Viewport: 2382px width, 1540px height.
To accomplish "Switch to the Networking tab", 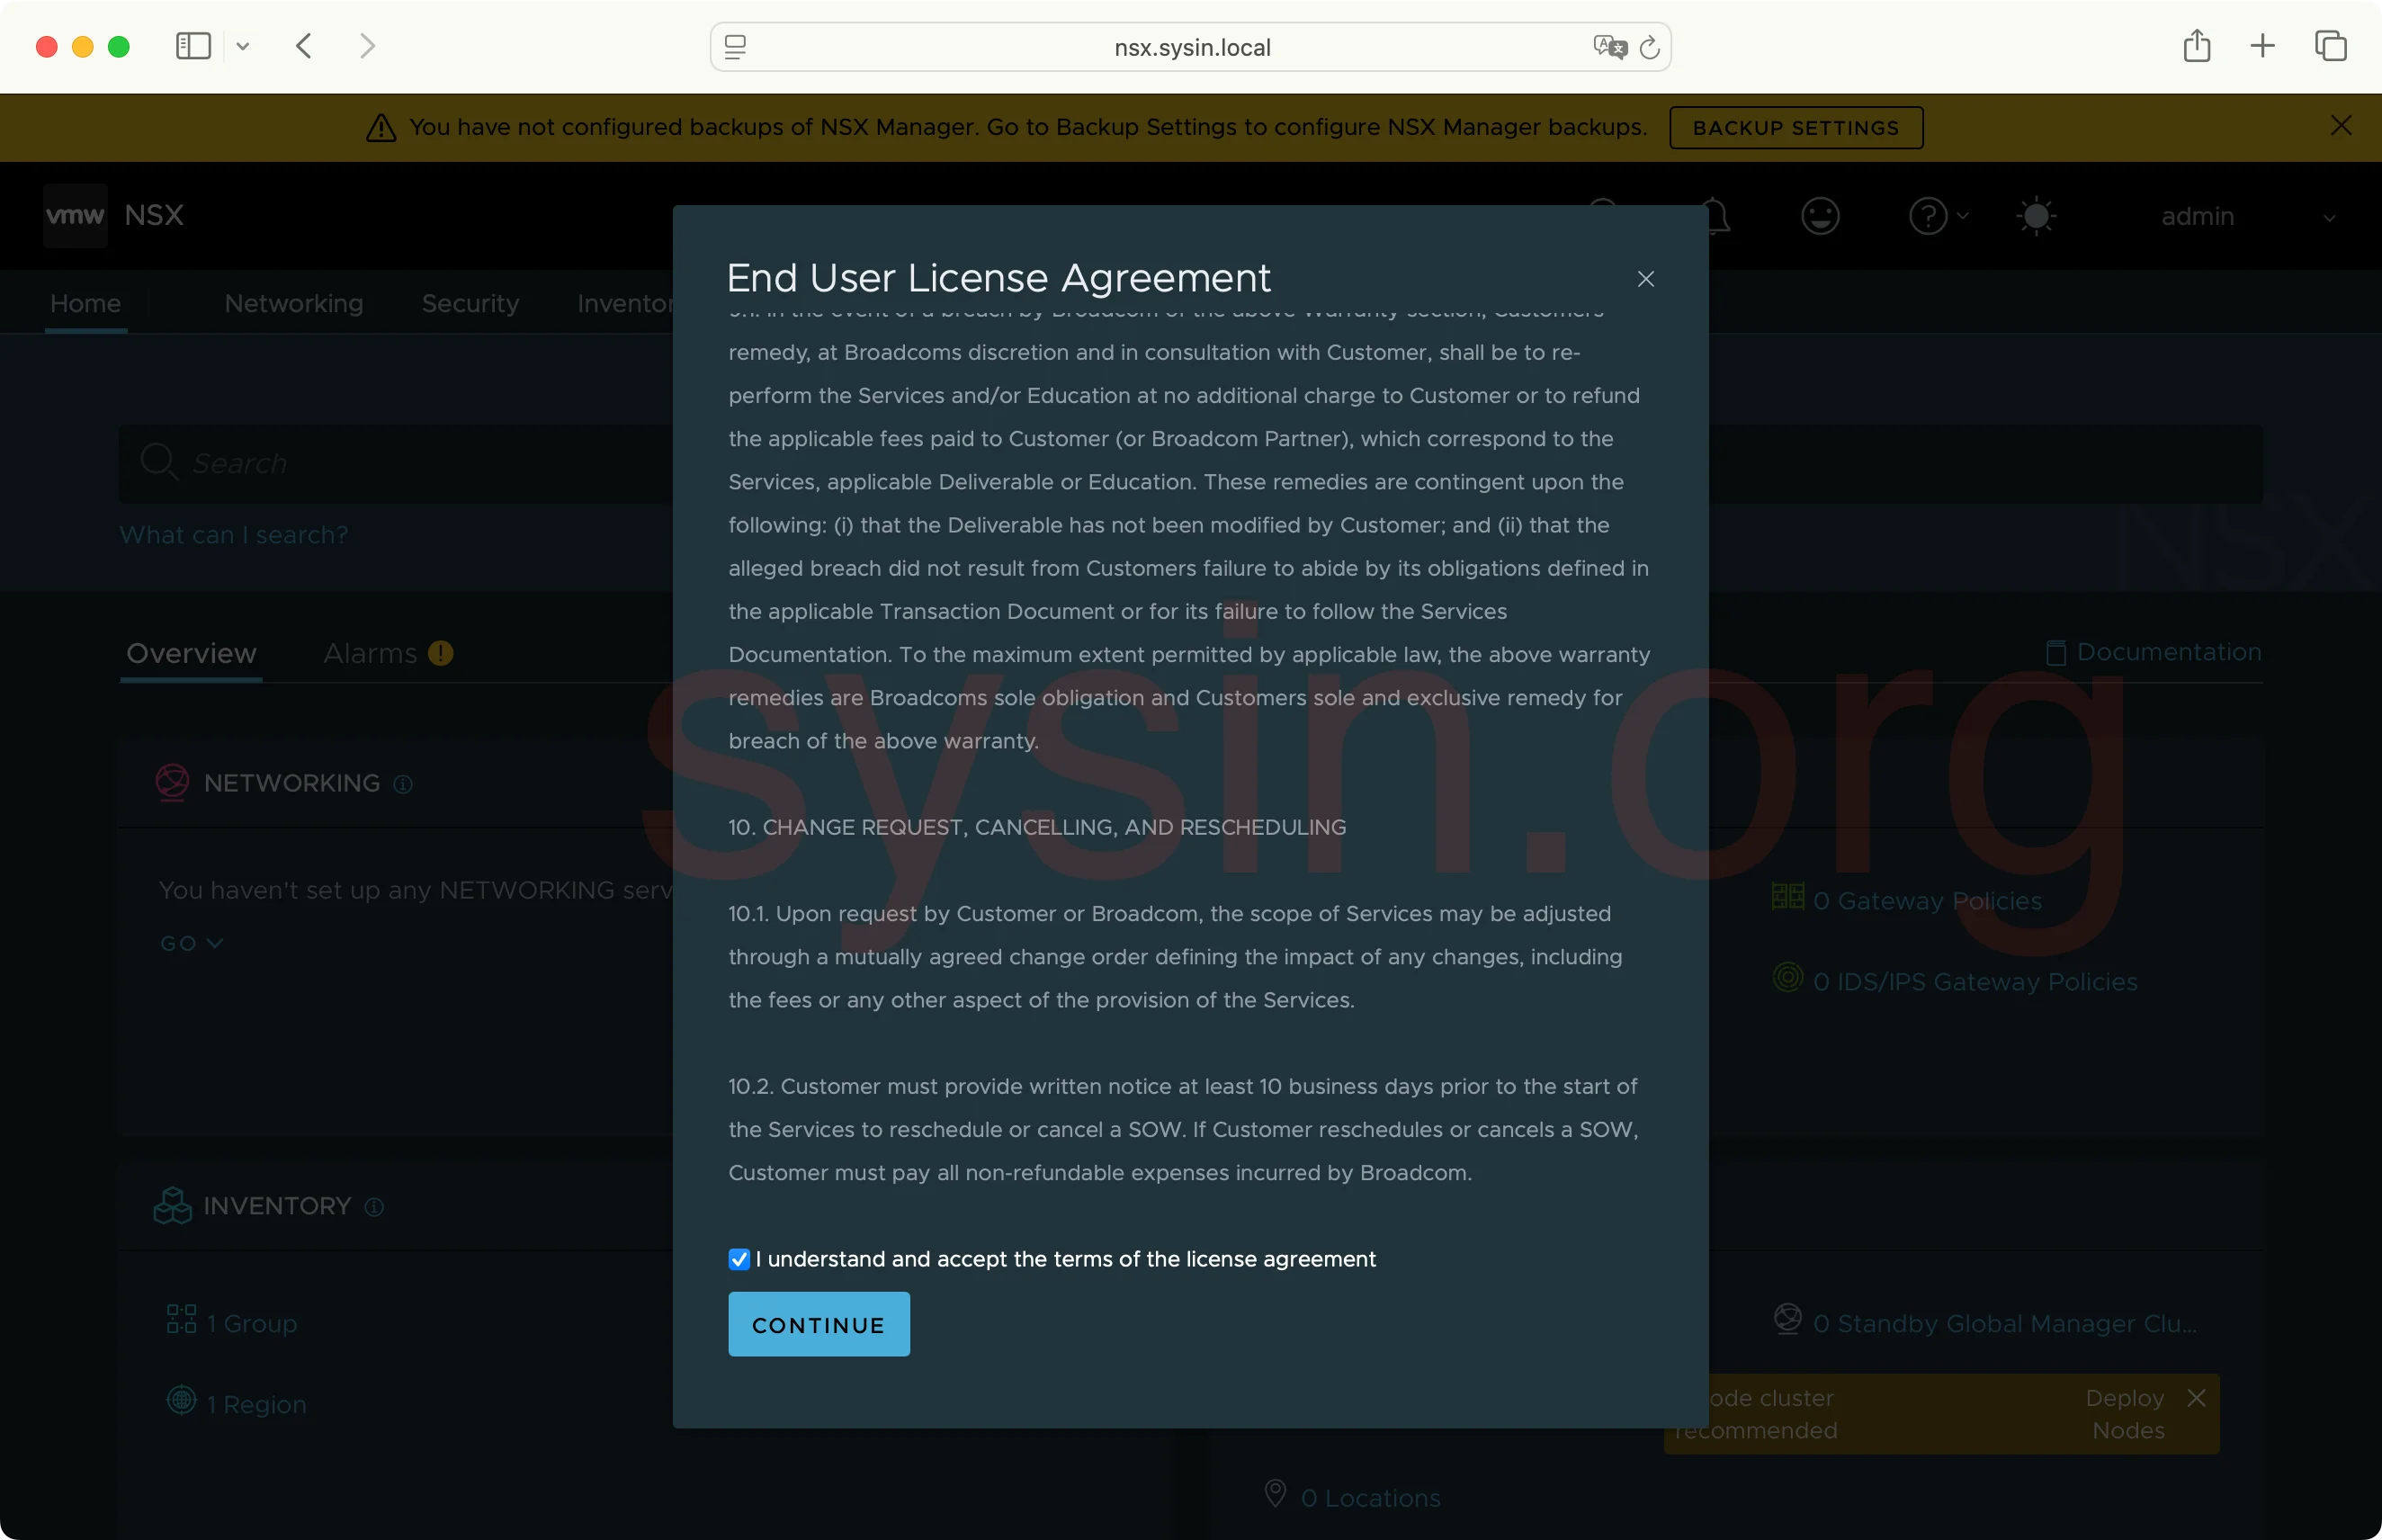I will click(293, 303).
